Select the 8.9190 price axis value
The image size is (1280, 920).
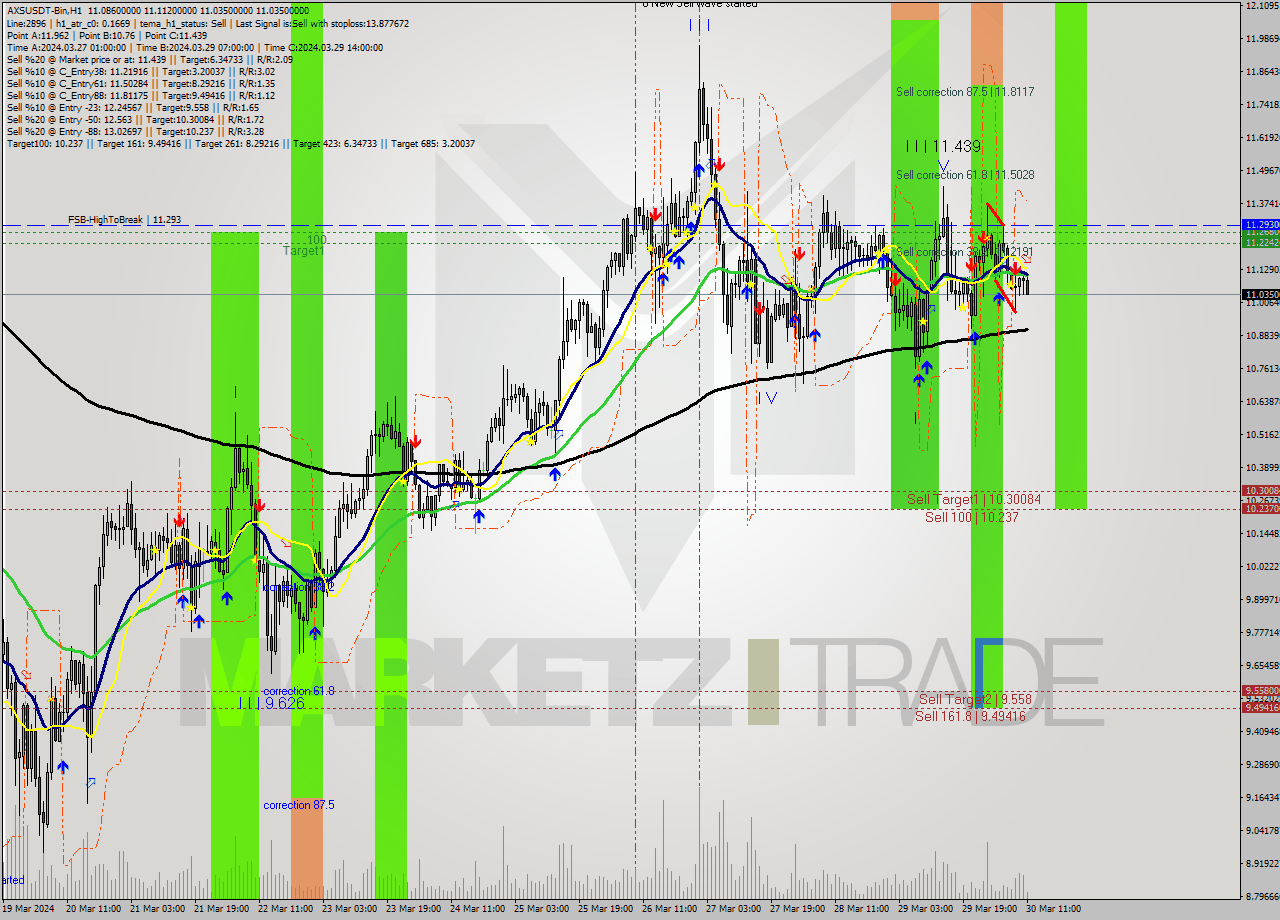(x=1263, y=863)
